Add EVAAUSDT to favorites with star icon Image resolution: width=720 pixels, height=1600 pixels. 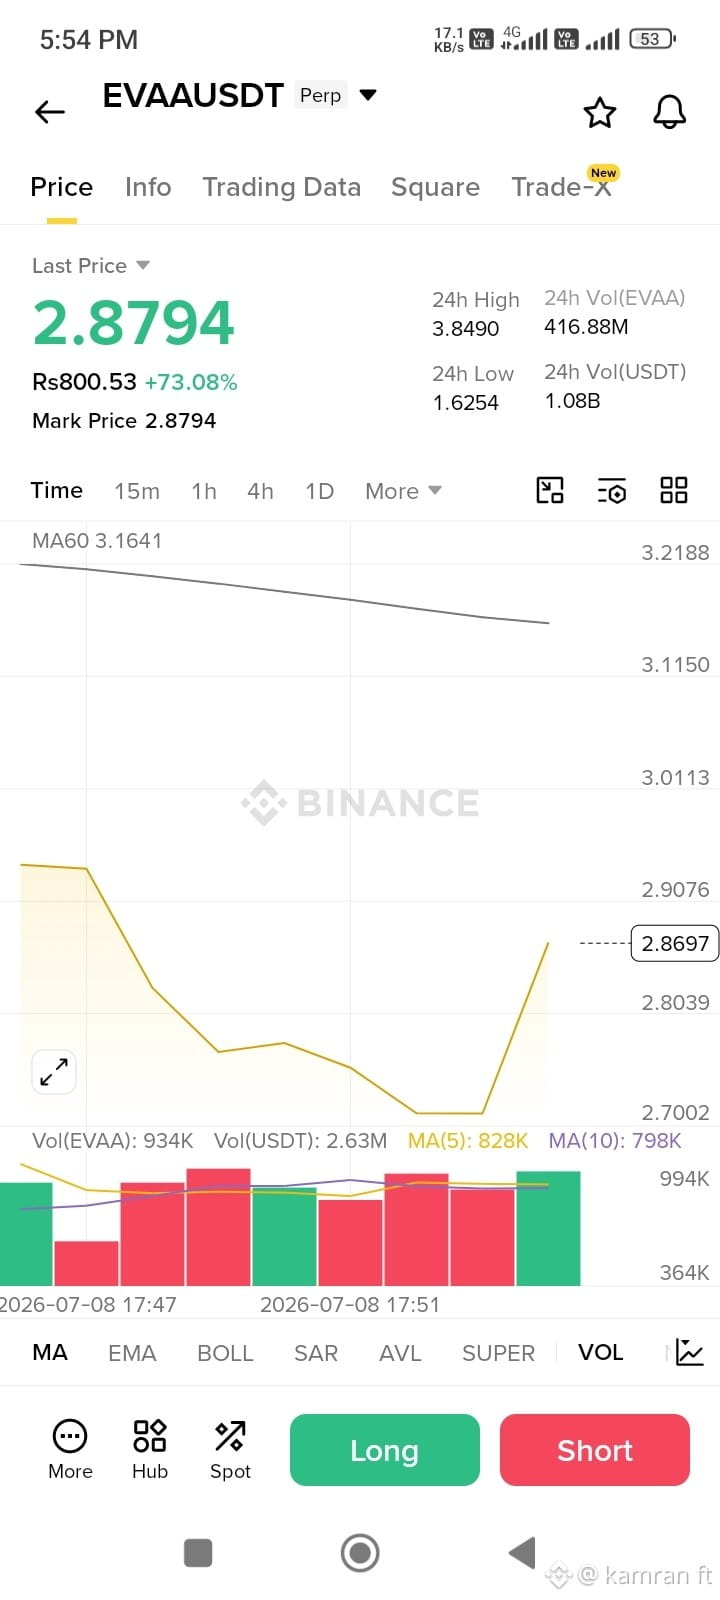[x=600, y=112]
